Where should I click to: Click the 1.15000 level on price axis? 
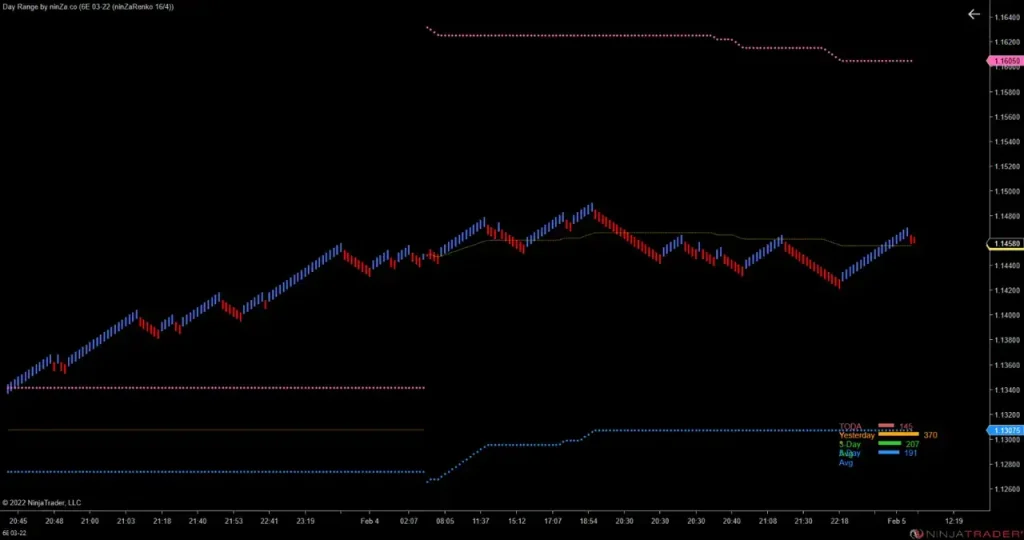[x=1004, y=191]
